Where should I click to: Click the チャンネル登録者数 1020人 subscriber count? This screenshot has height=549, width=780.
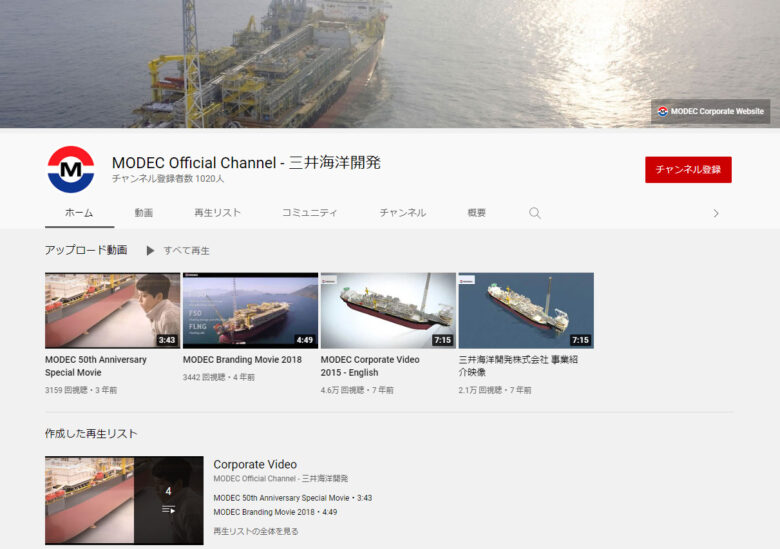pyautogui.click(x=168, y=179)
